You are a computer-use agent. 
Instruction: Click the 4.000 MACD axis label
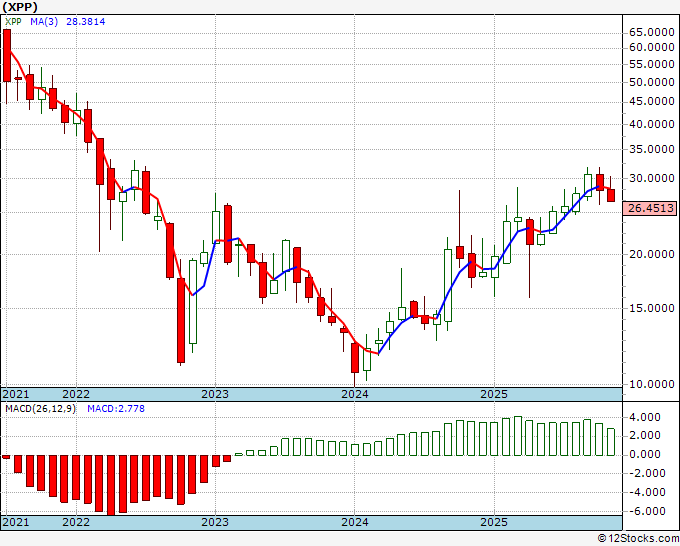click(x=647, y=418)
